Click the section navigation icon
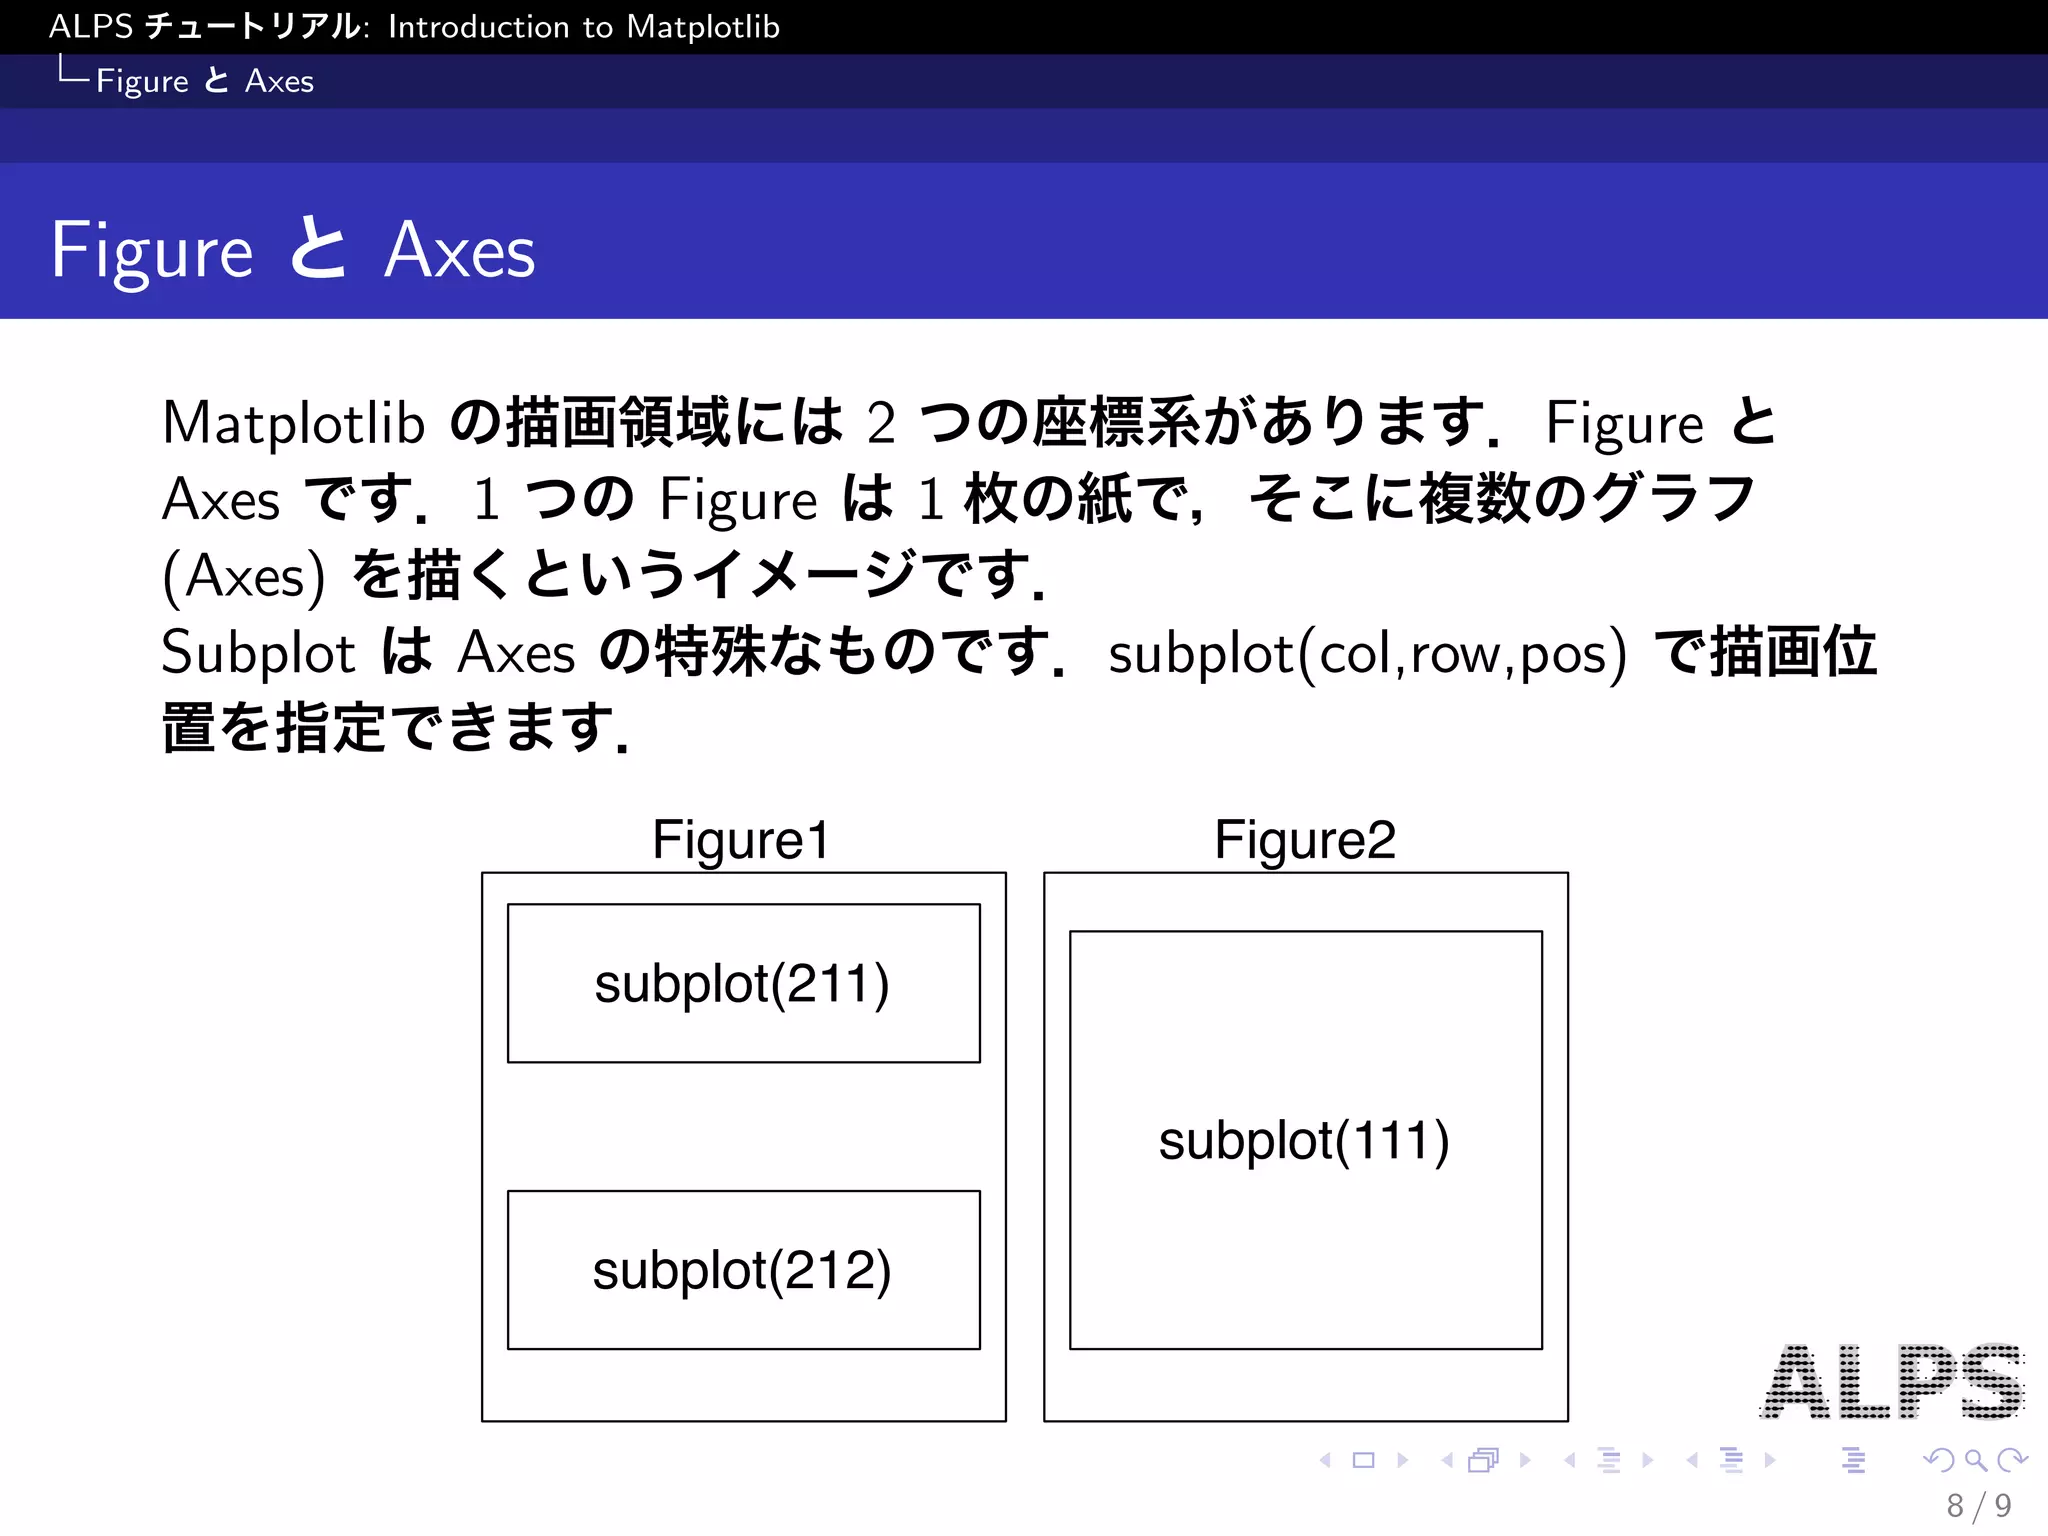Image resolution: width=2048 pixels, height=1536 pixels. click(1732, 1460)
